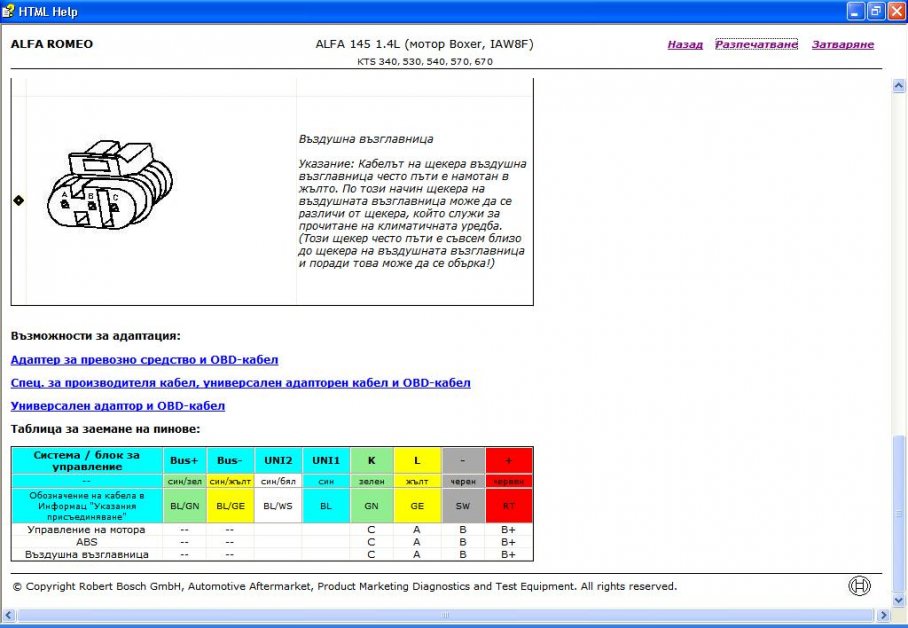This screenshot has width=908, height=628.
Task: Select the yellow GE cable cell
Action: point(417,506)
